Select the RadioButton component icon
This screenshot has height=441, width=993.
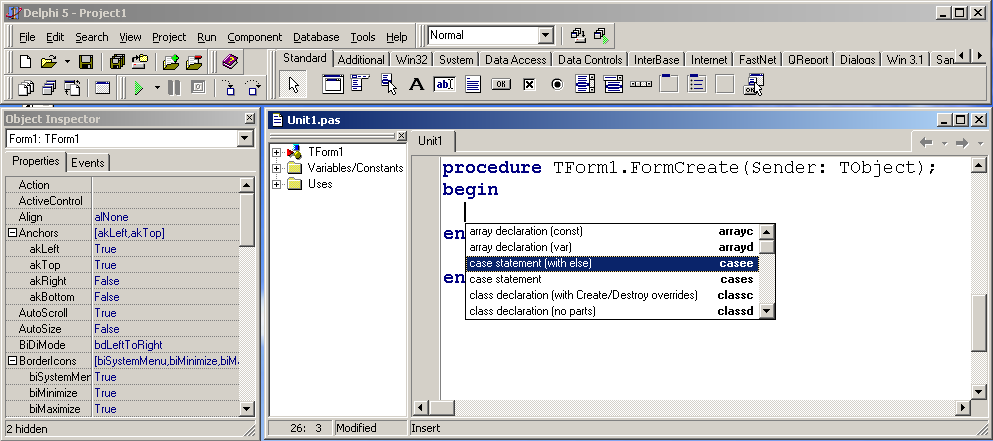557,84
